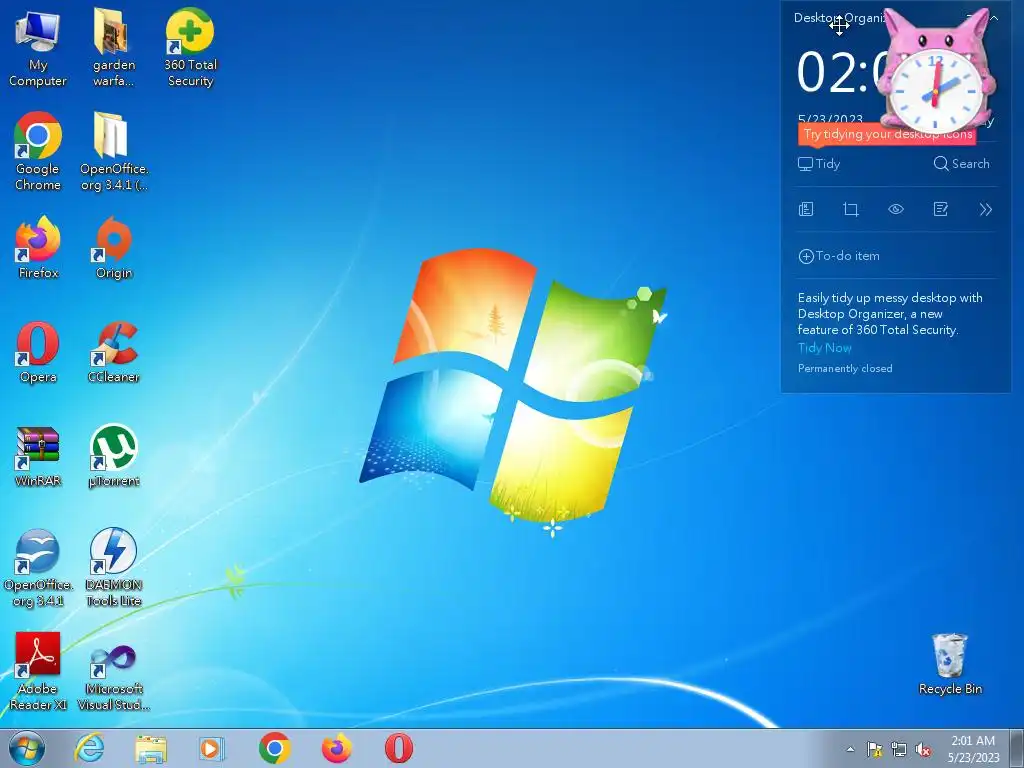This screenshot has width=1024, height=768.
Task: Open the Windows Start menu orb
Action: click(27, 748)
